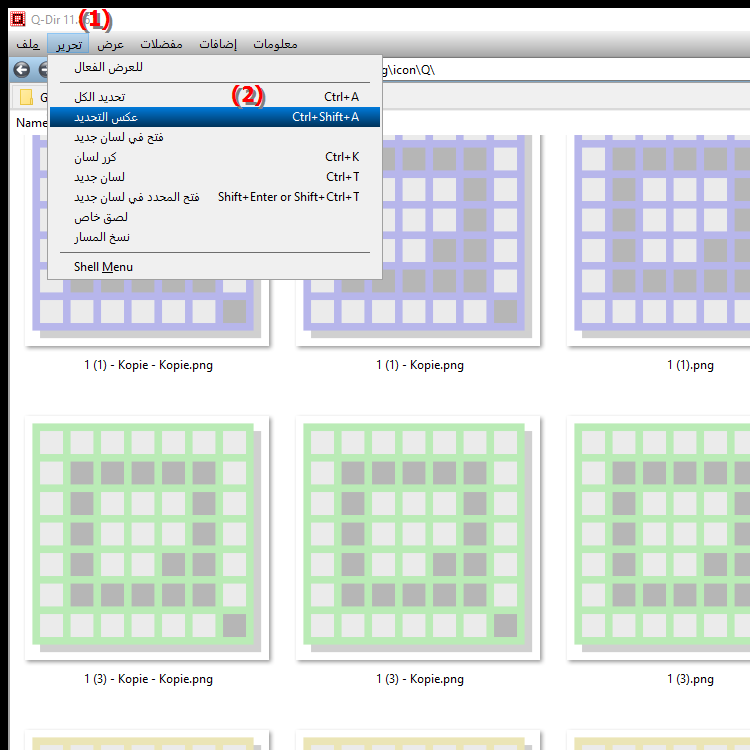
Task: Close the open تحرير (Edit) menu
Action: click(68, 44)
